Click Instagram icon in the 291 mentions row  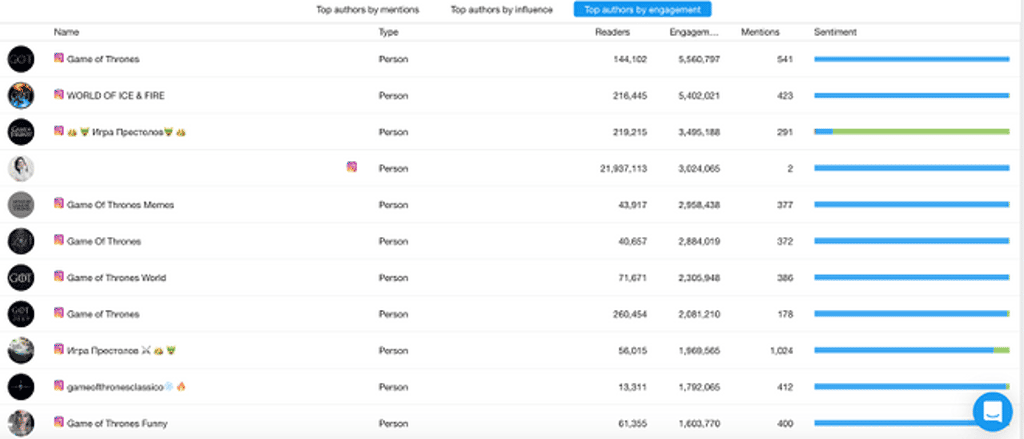click(59, 131)
